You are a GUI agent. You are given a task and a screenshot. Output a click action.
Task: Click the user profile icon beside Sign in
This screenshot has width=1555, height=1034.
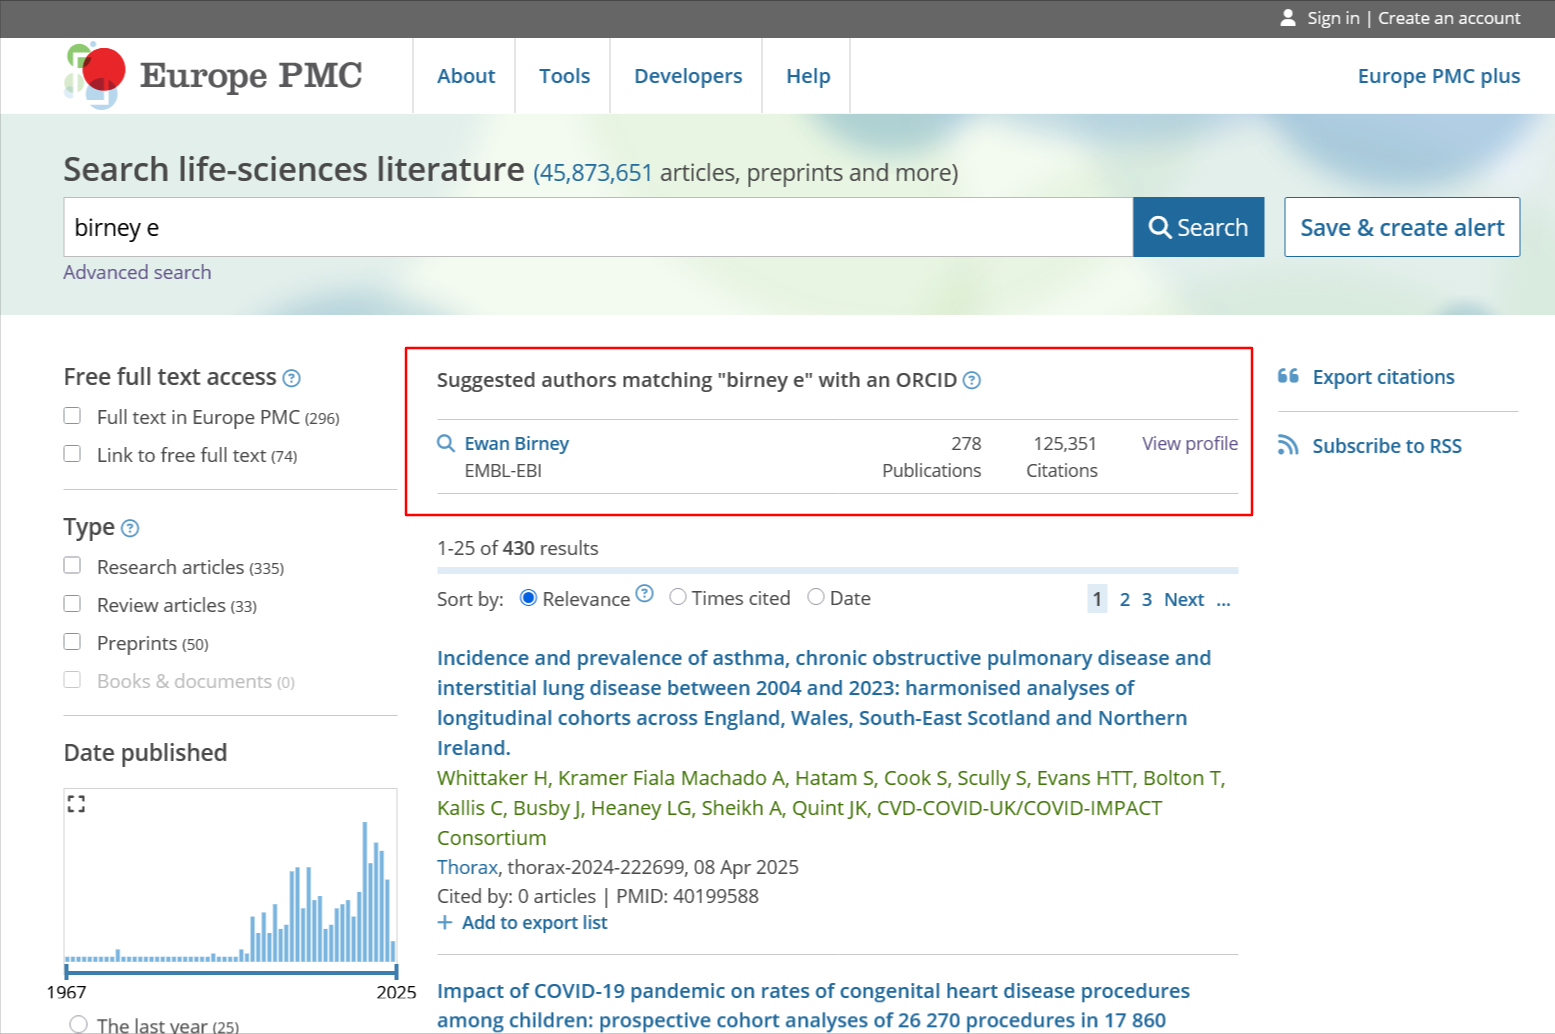pos(1288,18)
